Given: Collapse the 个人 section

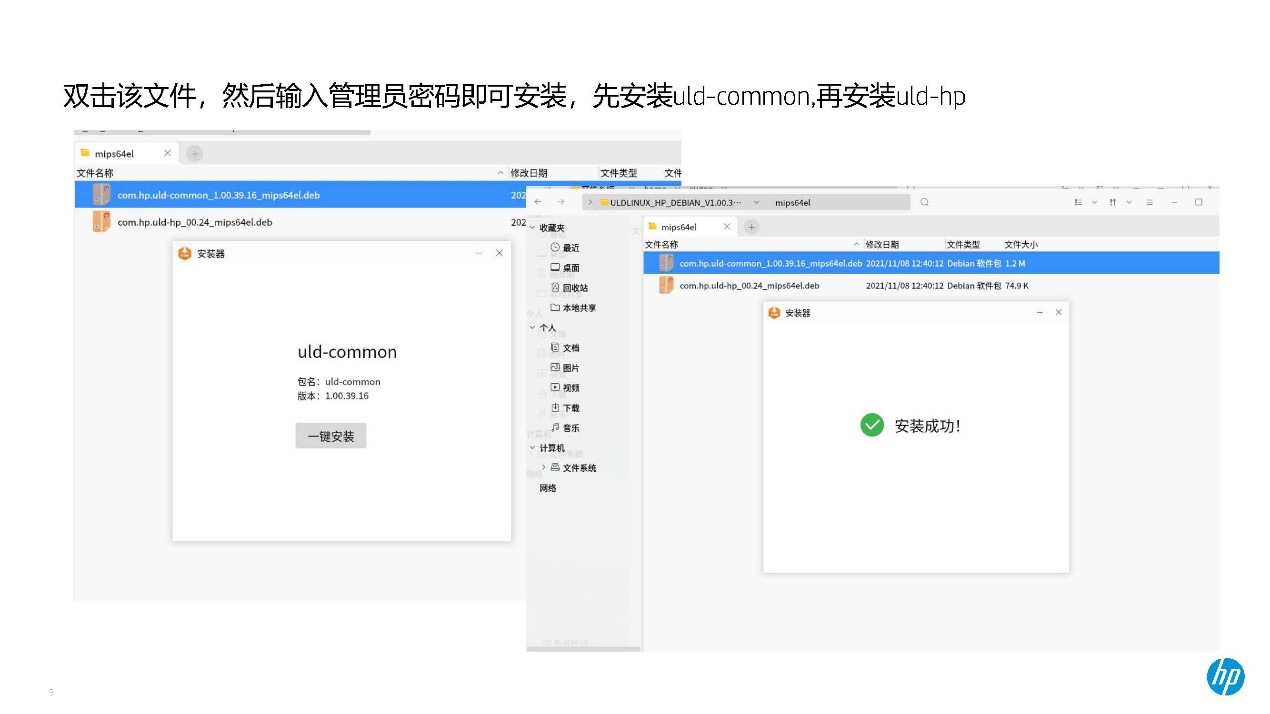Looking at the screenshot, I should (x=532, y=328).
